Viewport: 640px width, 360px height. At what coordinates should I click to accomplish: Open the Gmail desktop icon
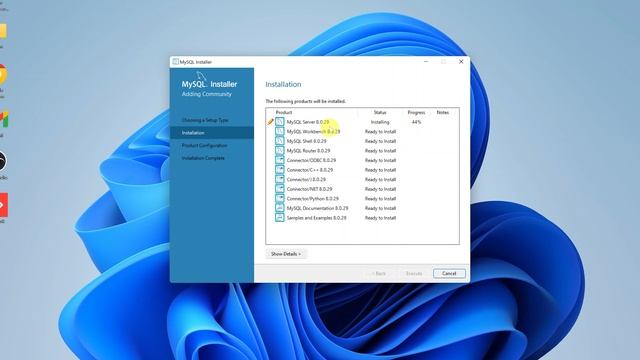click(4, 120)
